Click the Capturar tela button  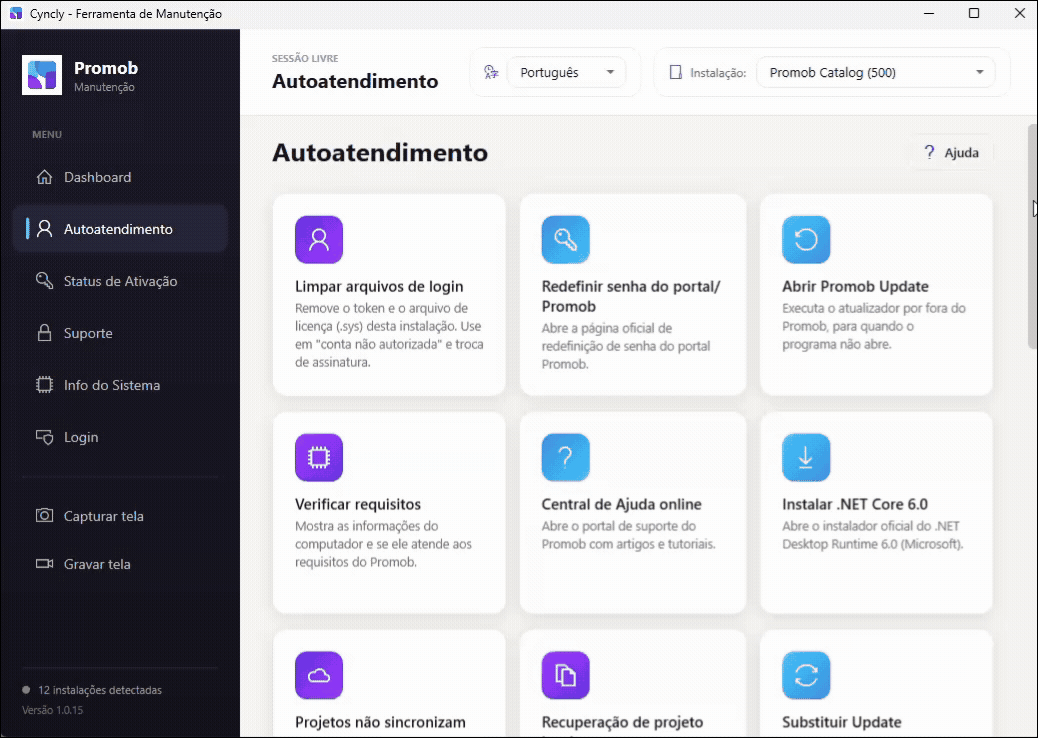120,516
